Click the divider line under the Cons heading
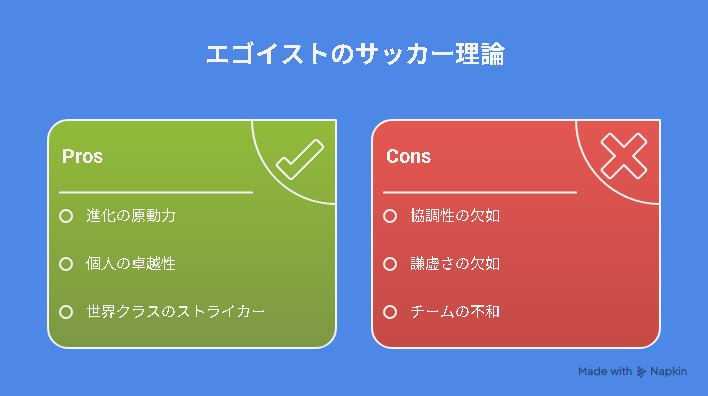Viewport: 708px width, 396px height. [480, 192]
